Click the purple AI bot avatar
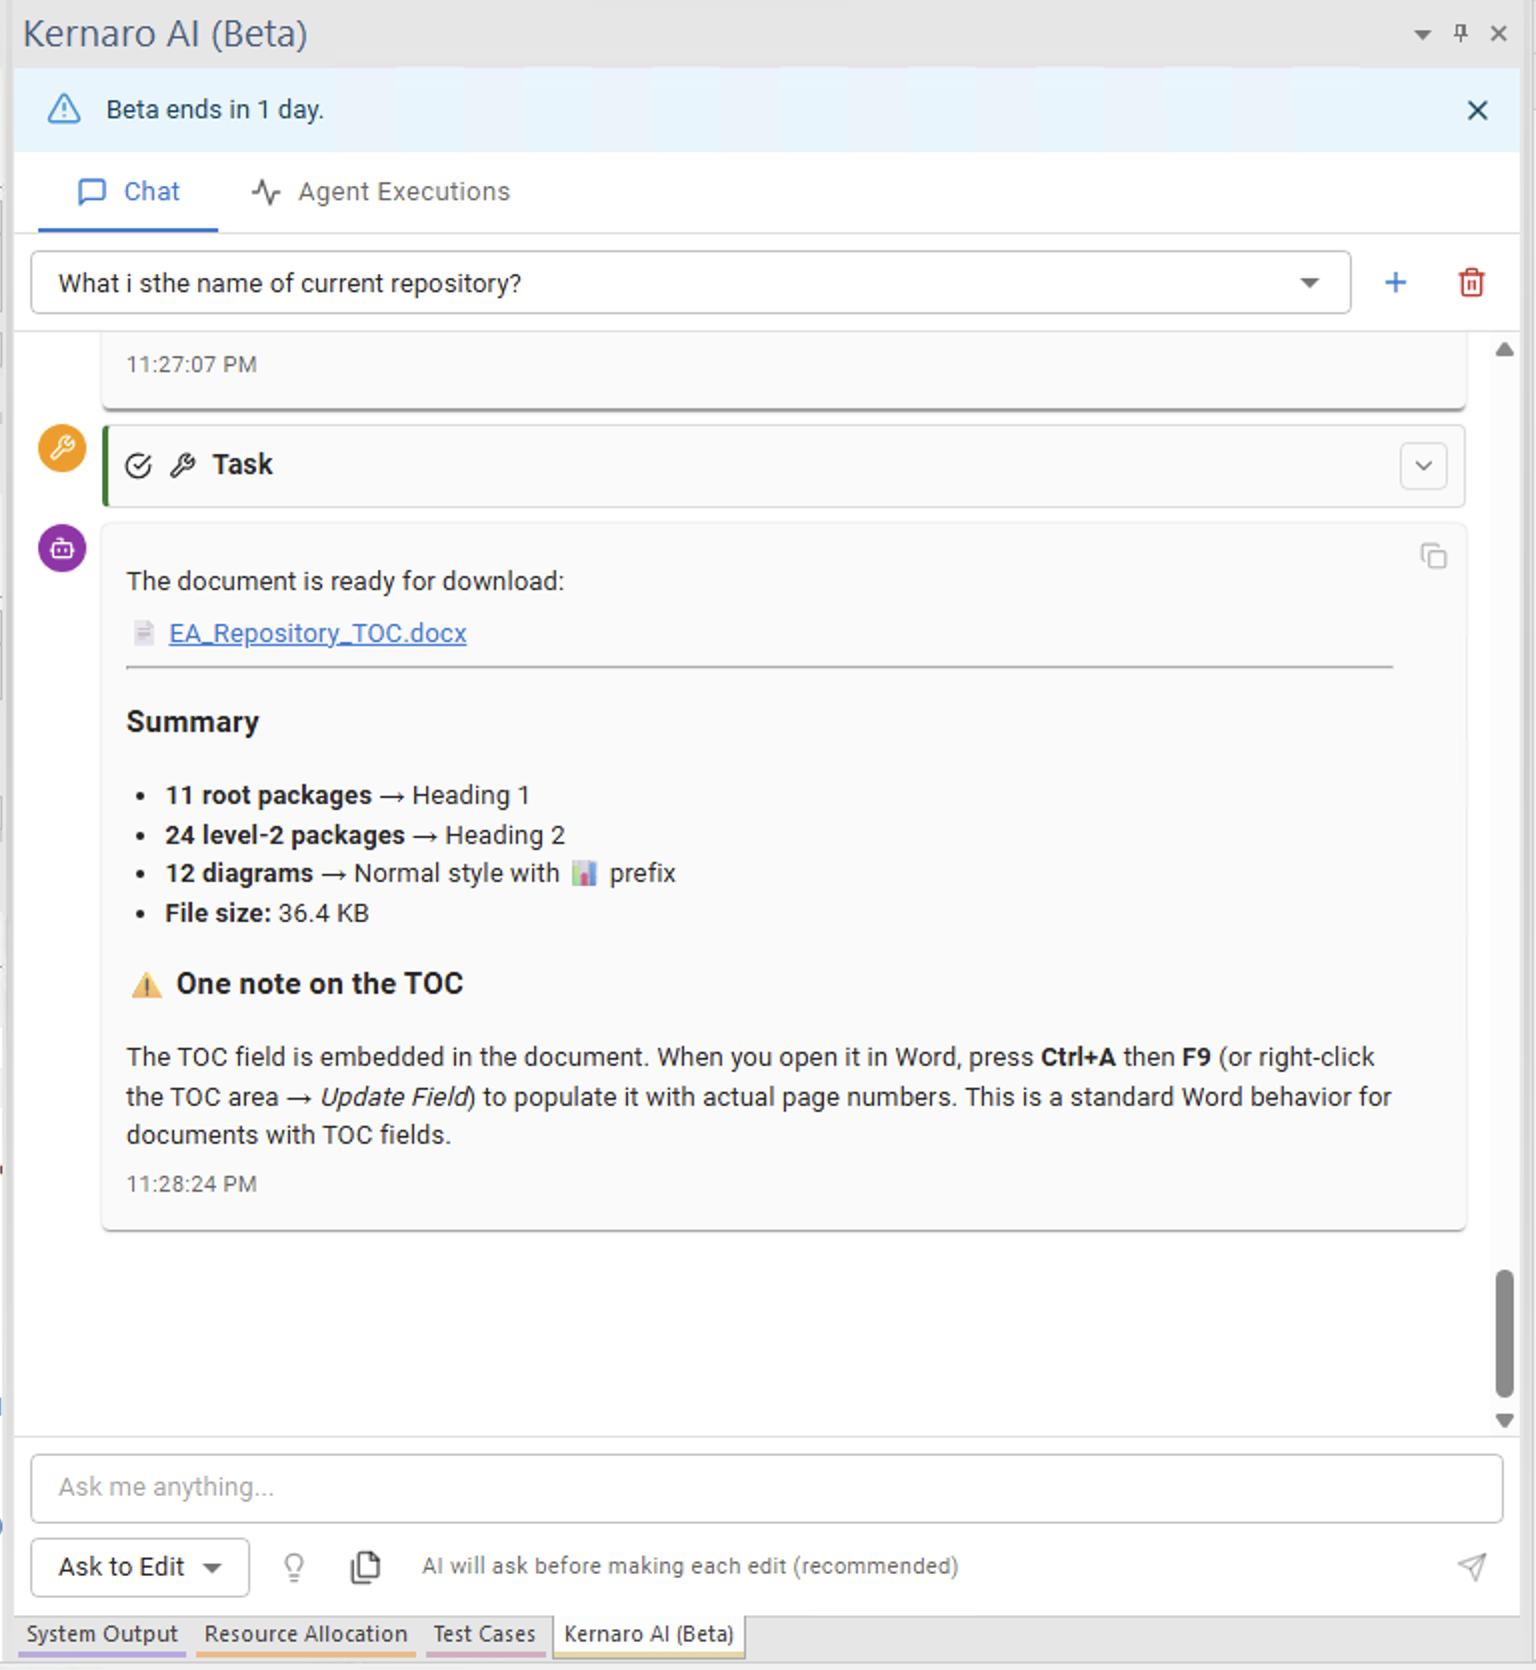Screen dimensions: 1536x1670 pos(62,549)
